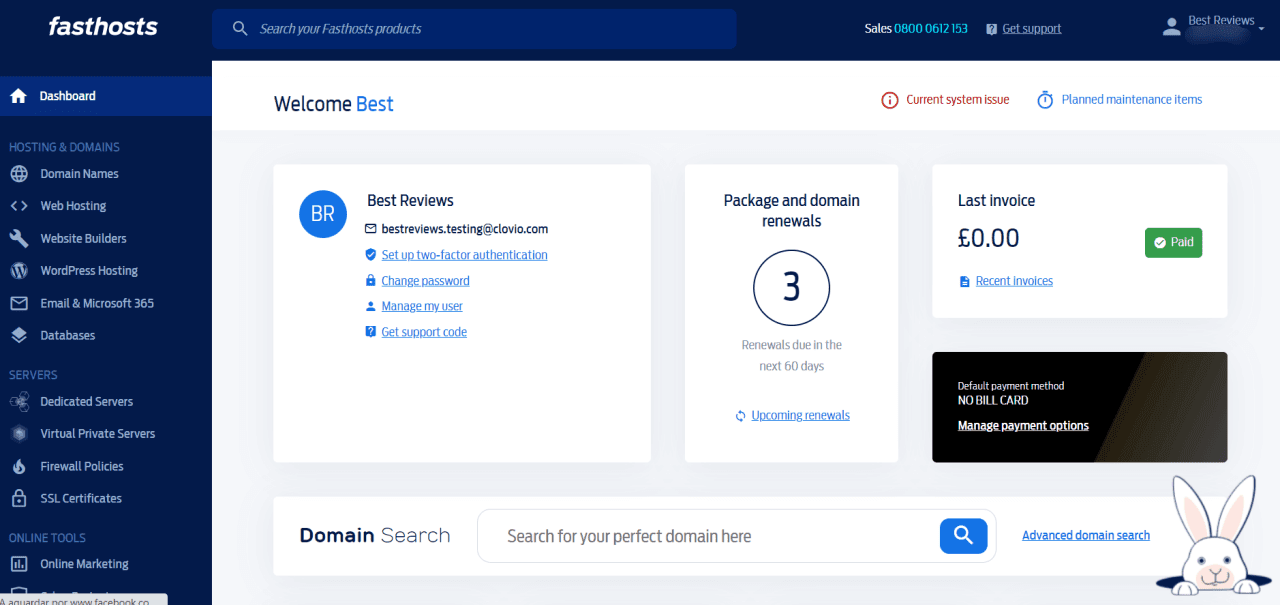
Task: Click the icon beside Get support code
Action: (x=370, y=332)
